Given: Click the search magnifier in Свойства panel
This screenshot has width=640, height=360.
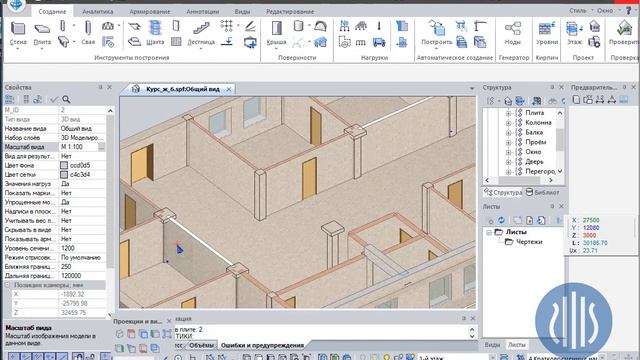Looking at the screenshot, I should point(66,99).
